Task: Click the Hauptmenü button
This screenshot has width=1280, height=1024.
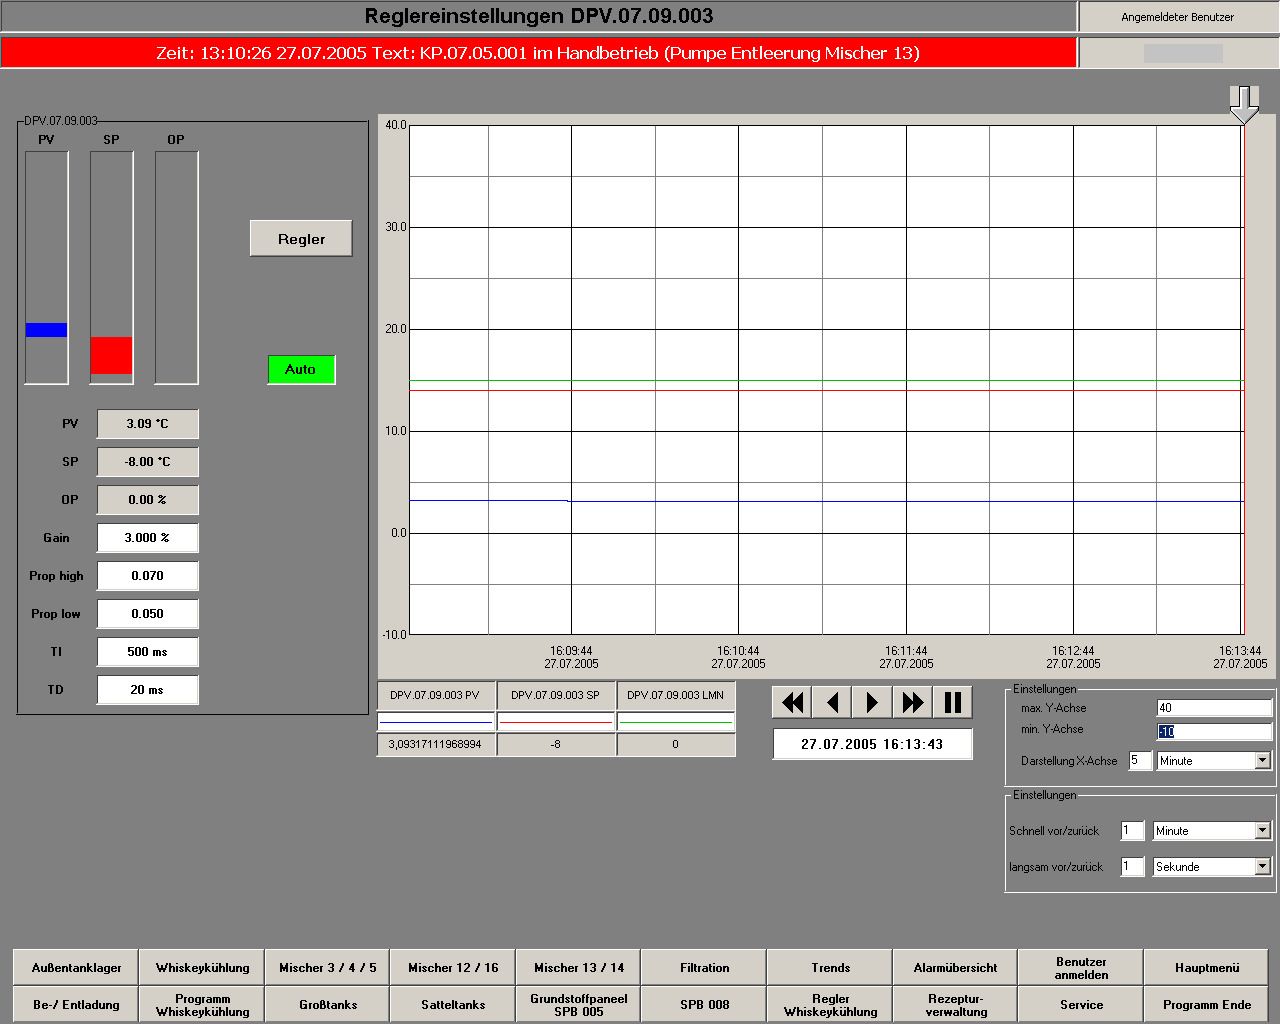Action: 1207,968
